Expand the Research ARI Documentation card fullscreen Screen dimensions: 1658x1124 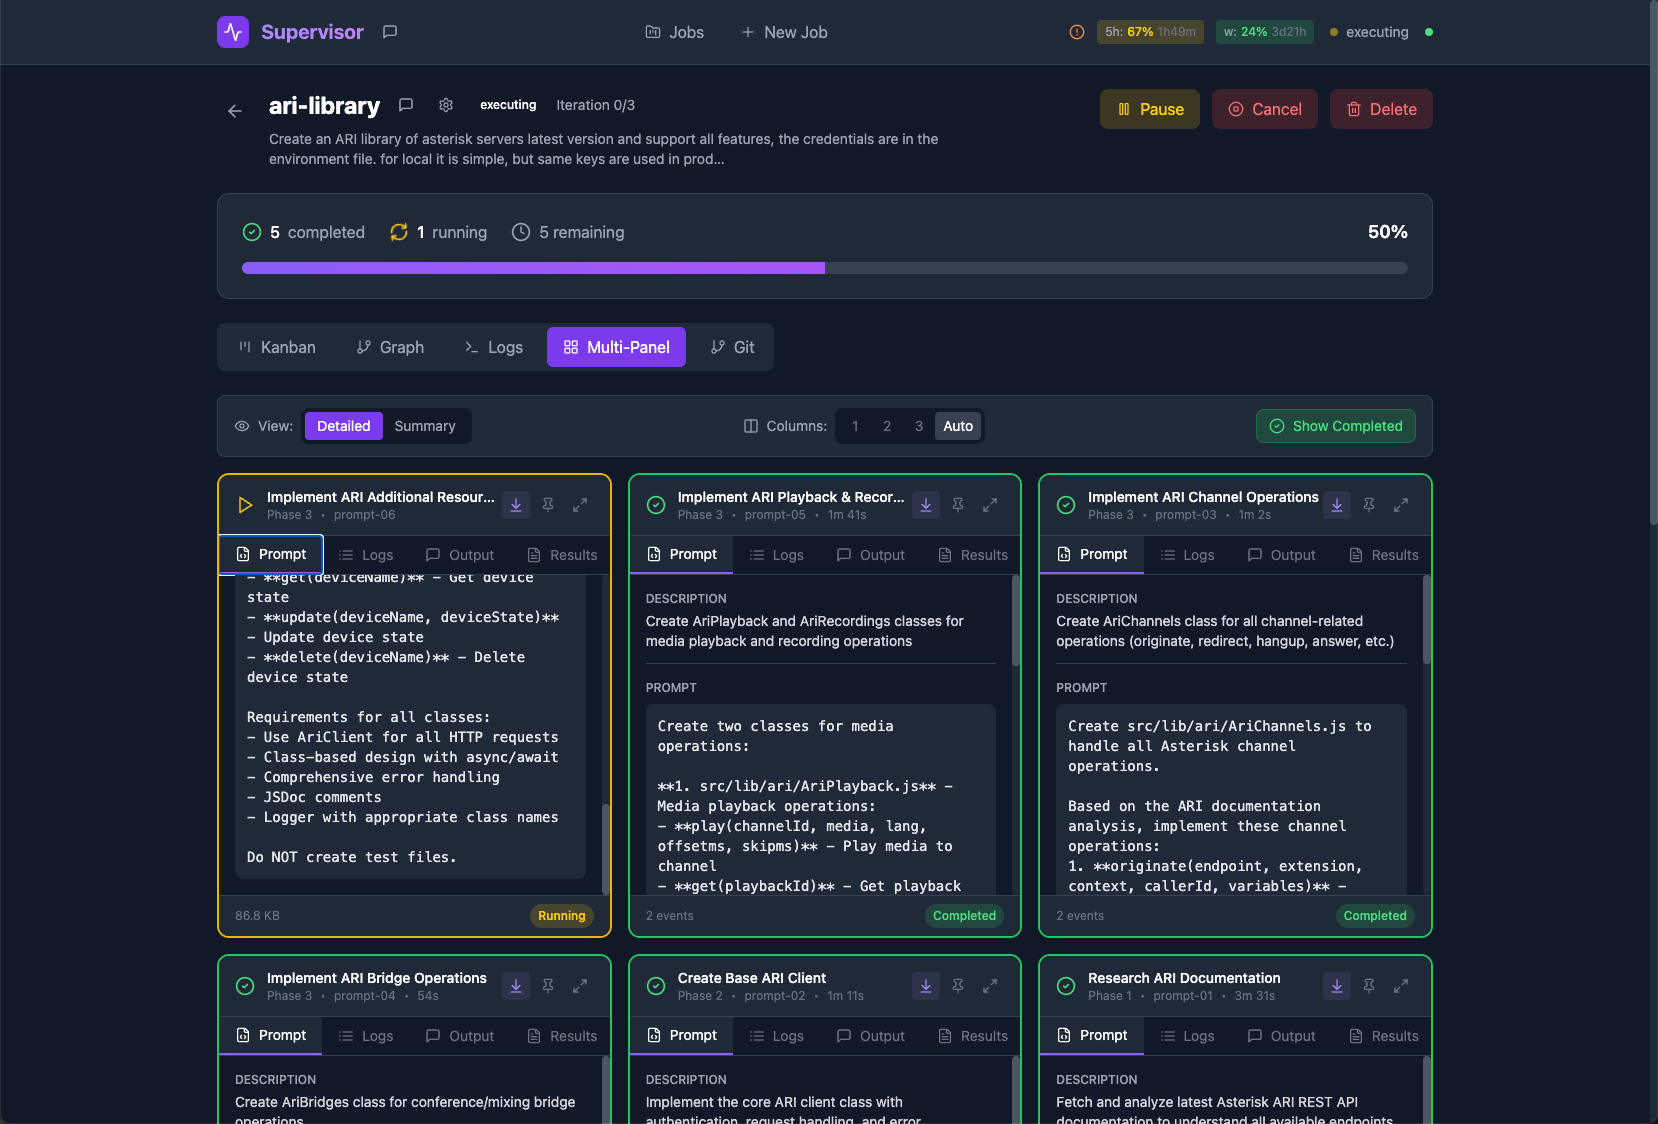[1401, 986]
